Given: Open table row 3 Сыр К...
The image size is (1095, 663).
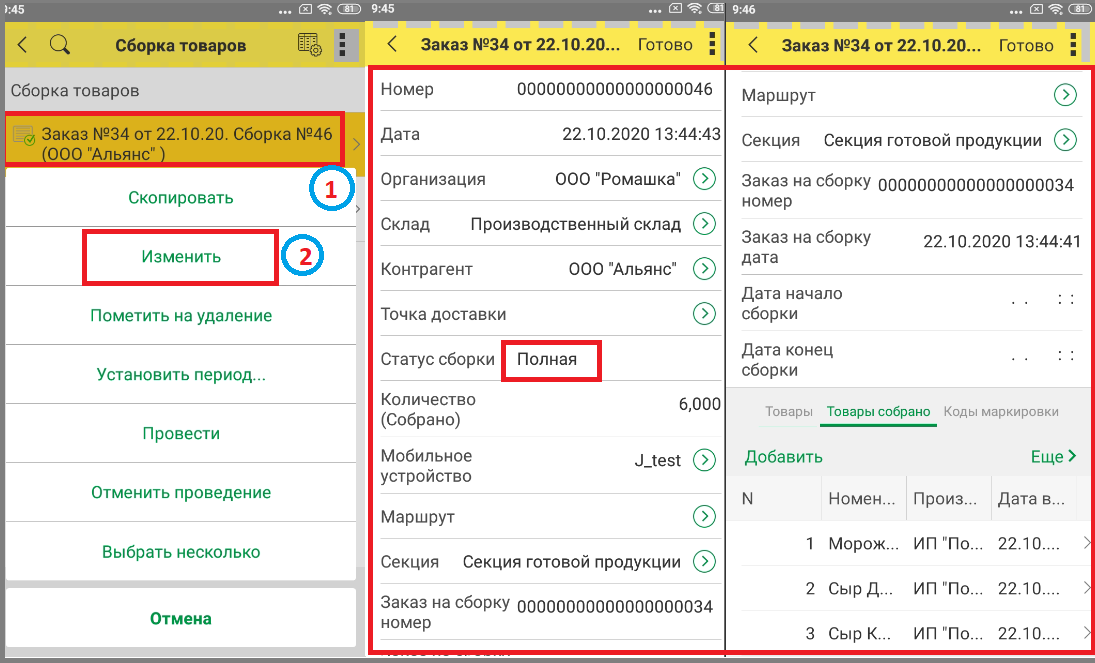Looking at the screenshot, I should (909, 634).
